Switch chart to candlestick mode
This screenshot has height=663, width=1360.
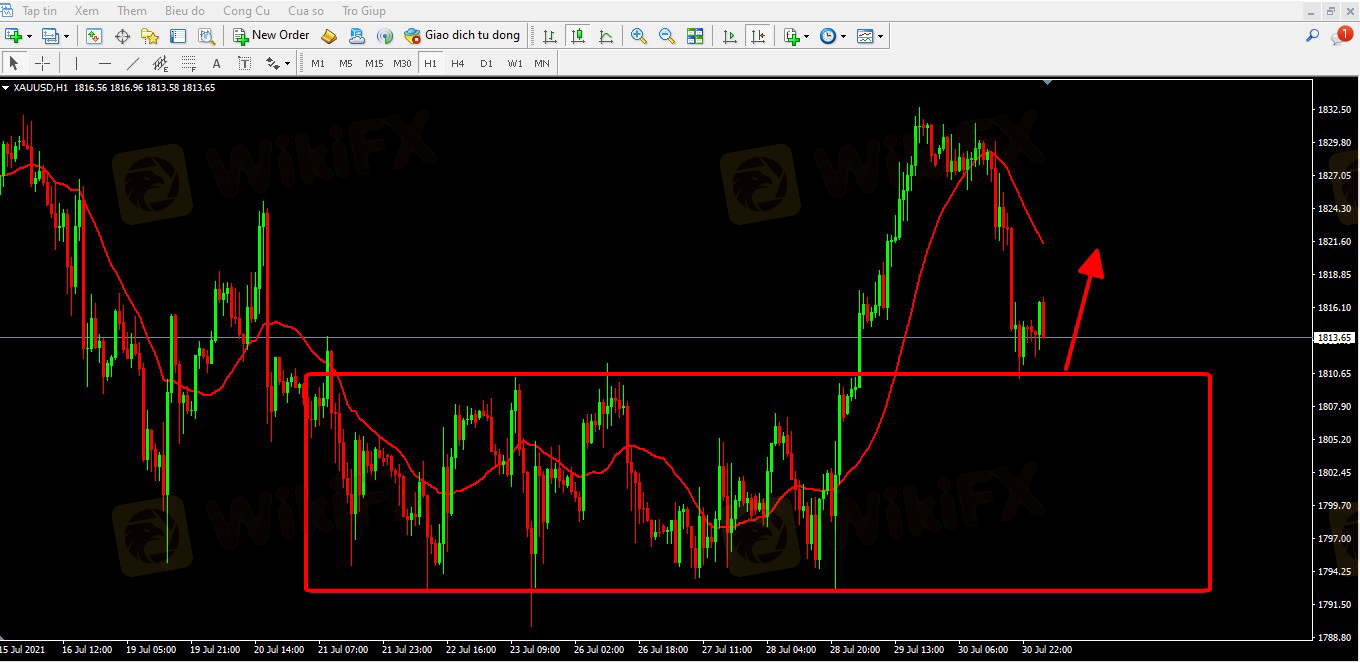(578, 36)
